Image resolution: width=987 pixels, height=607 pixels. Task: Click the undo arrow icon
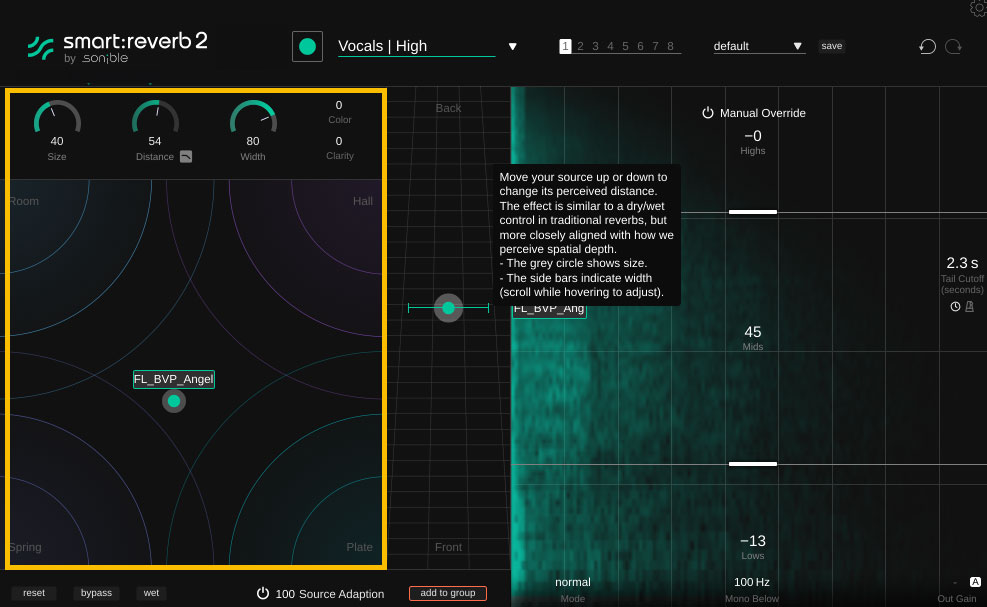[x=927, y=47]
